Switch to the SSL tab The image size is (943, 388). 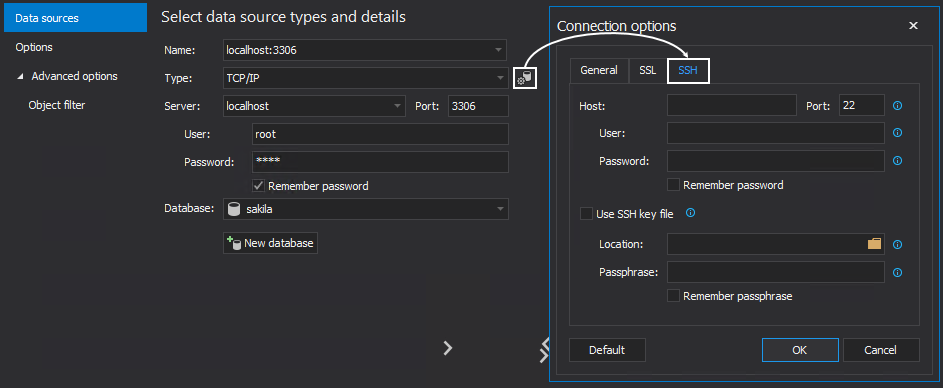[x=648, y=70]
